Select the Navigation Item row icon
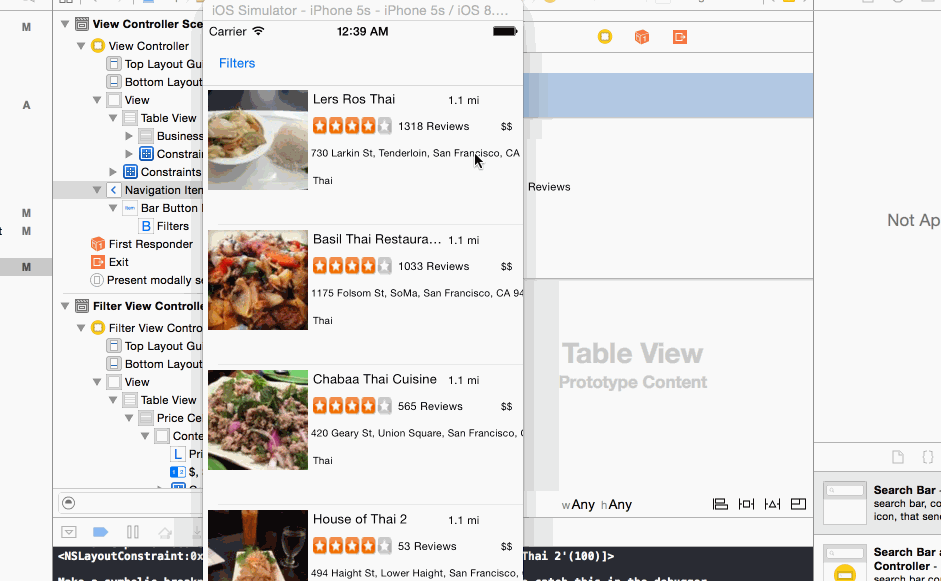This screenshot has width=941, height=581. pos(113,190)
